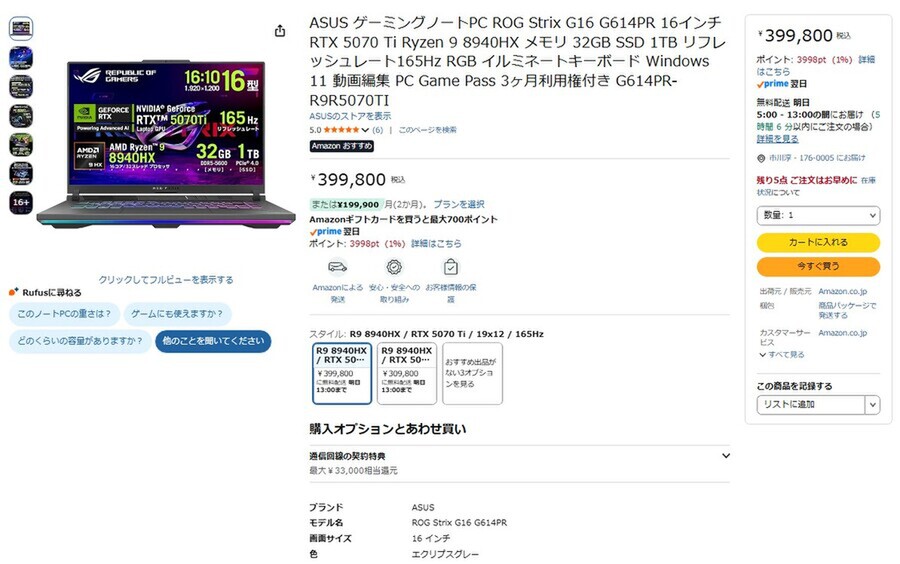Click the security and safety badge icon

[x=394, y=267]
